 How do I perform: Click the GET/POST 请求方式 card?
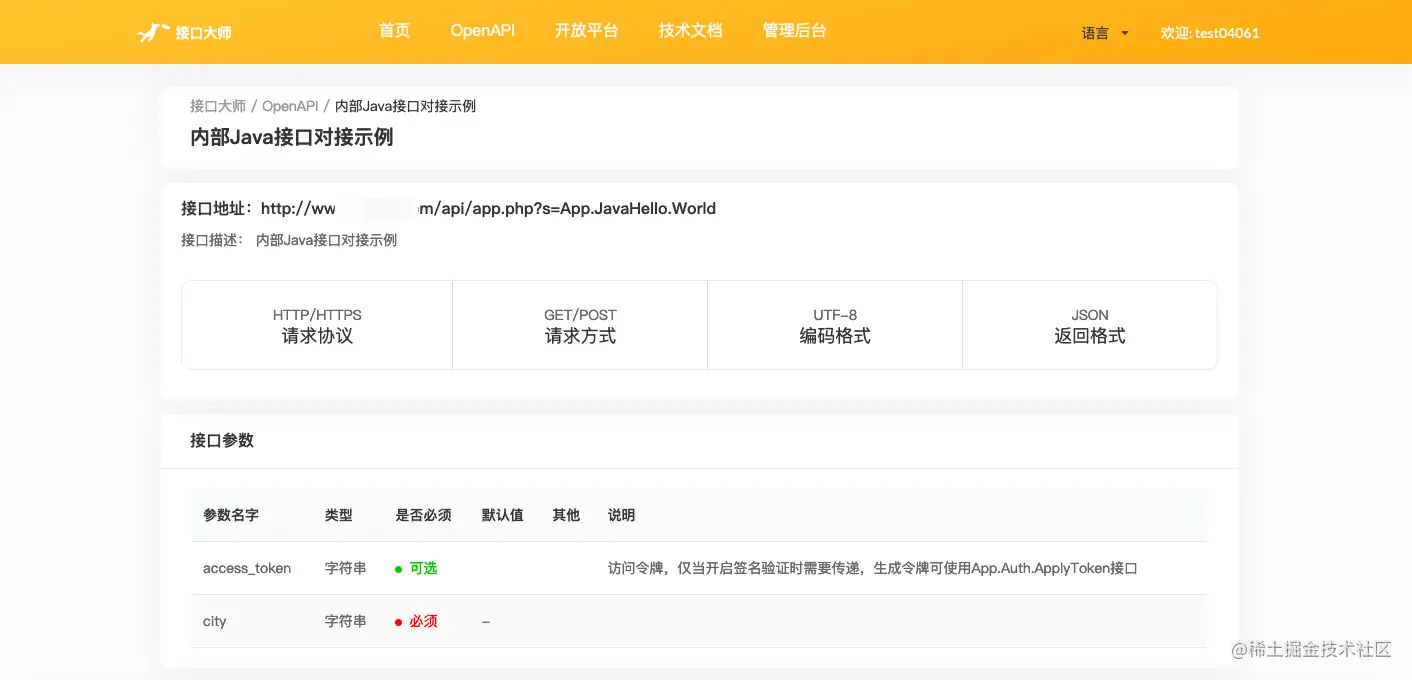pyautogui.click(x=580, y=325)
